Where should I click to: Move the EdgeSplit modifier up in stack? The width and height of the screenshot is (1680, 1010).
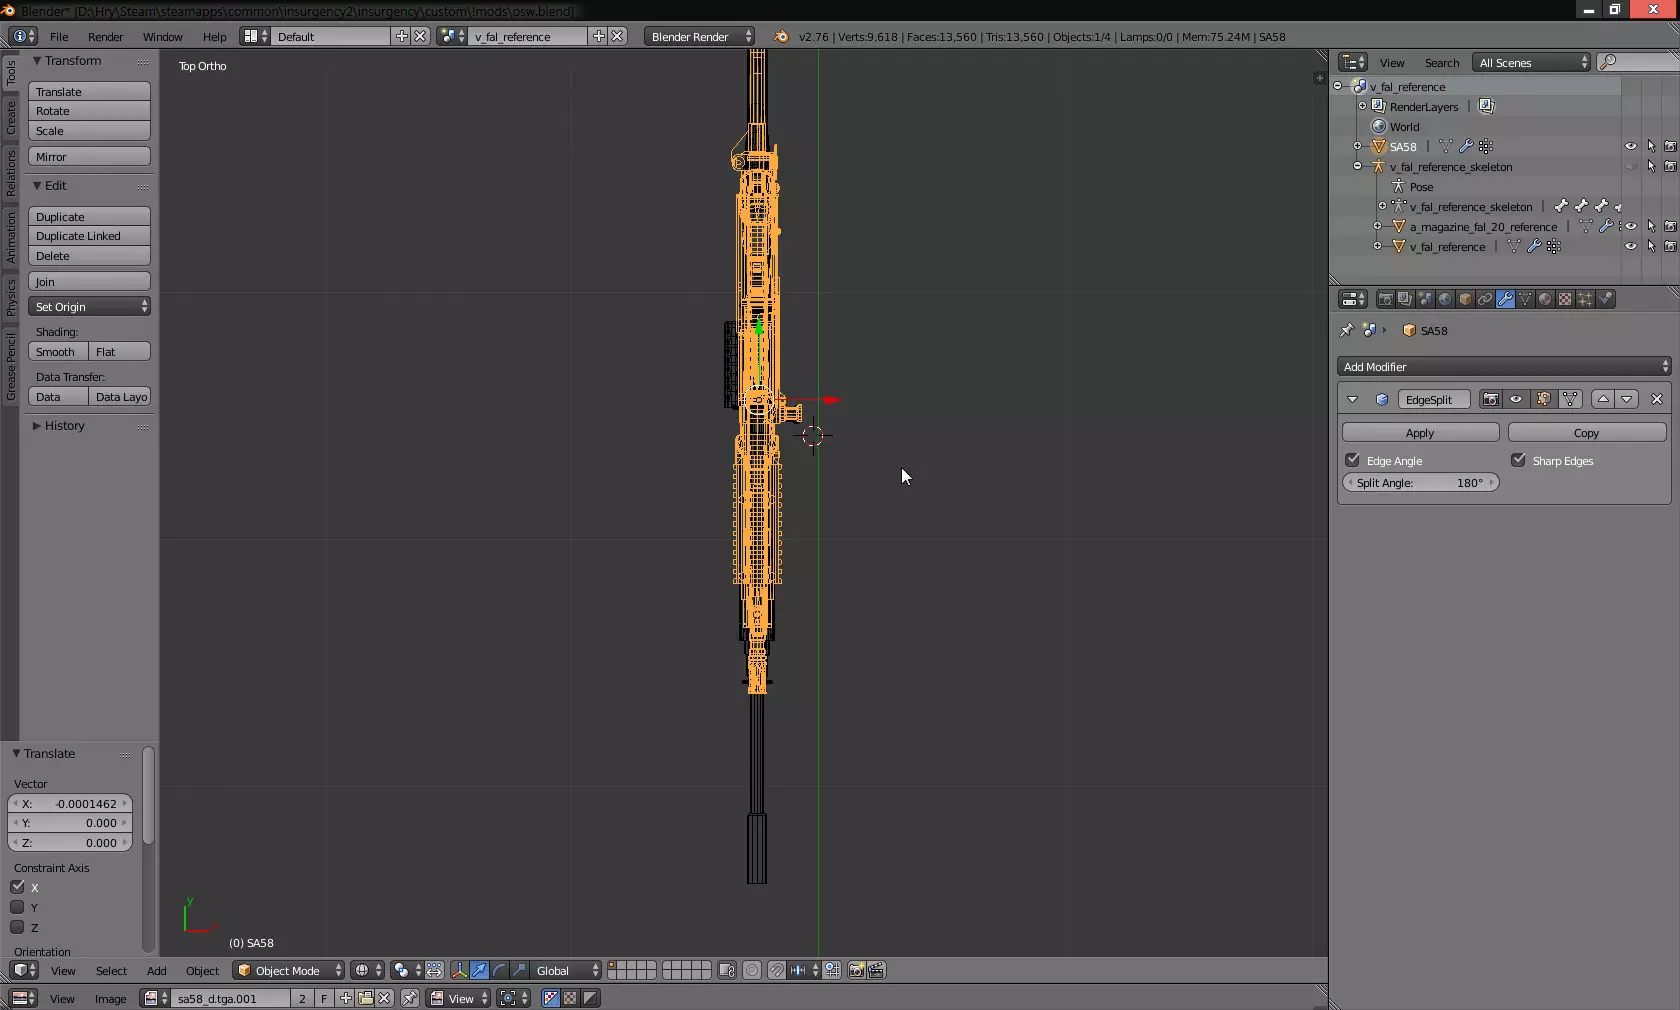click(1603, 399)
